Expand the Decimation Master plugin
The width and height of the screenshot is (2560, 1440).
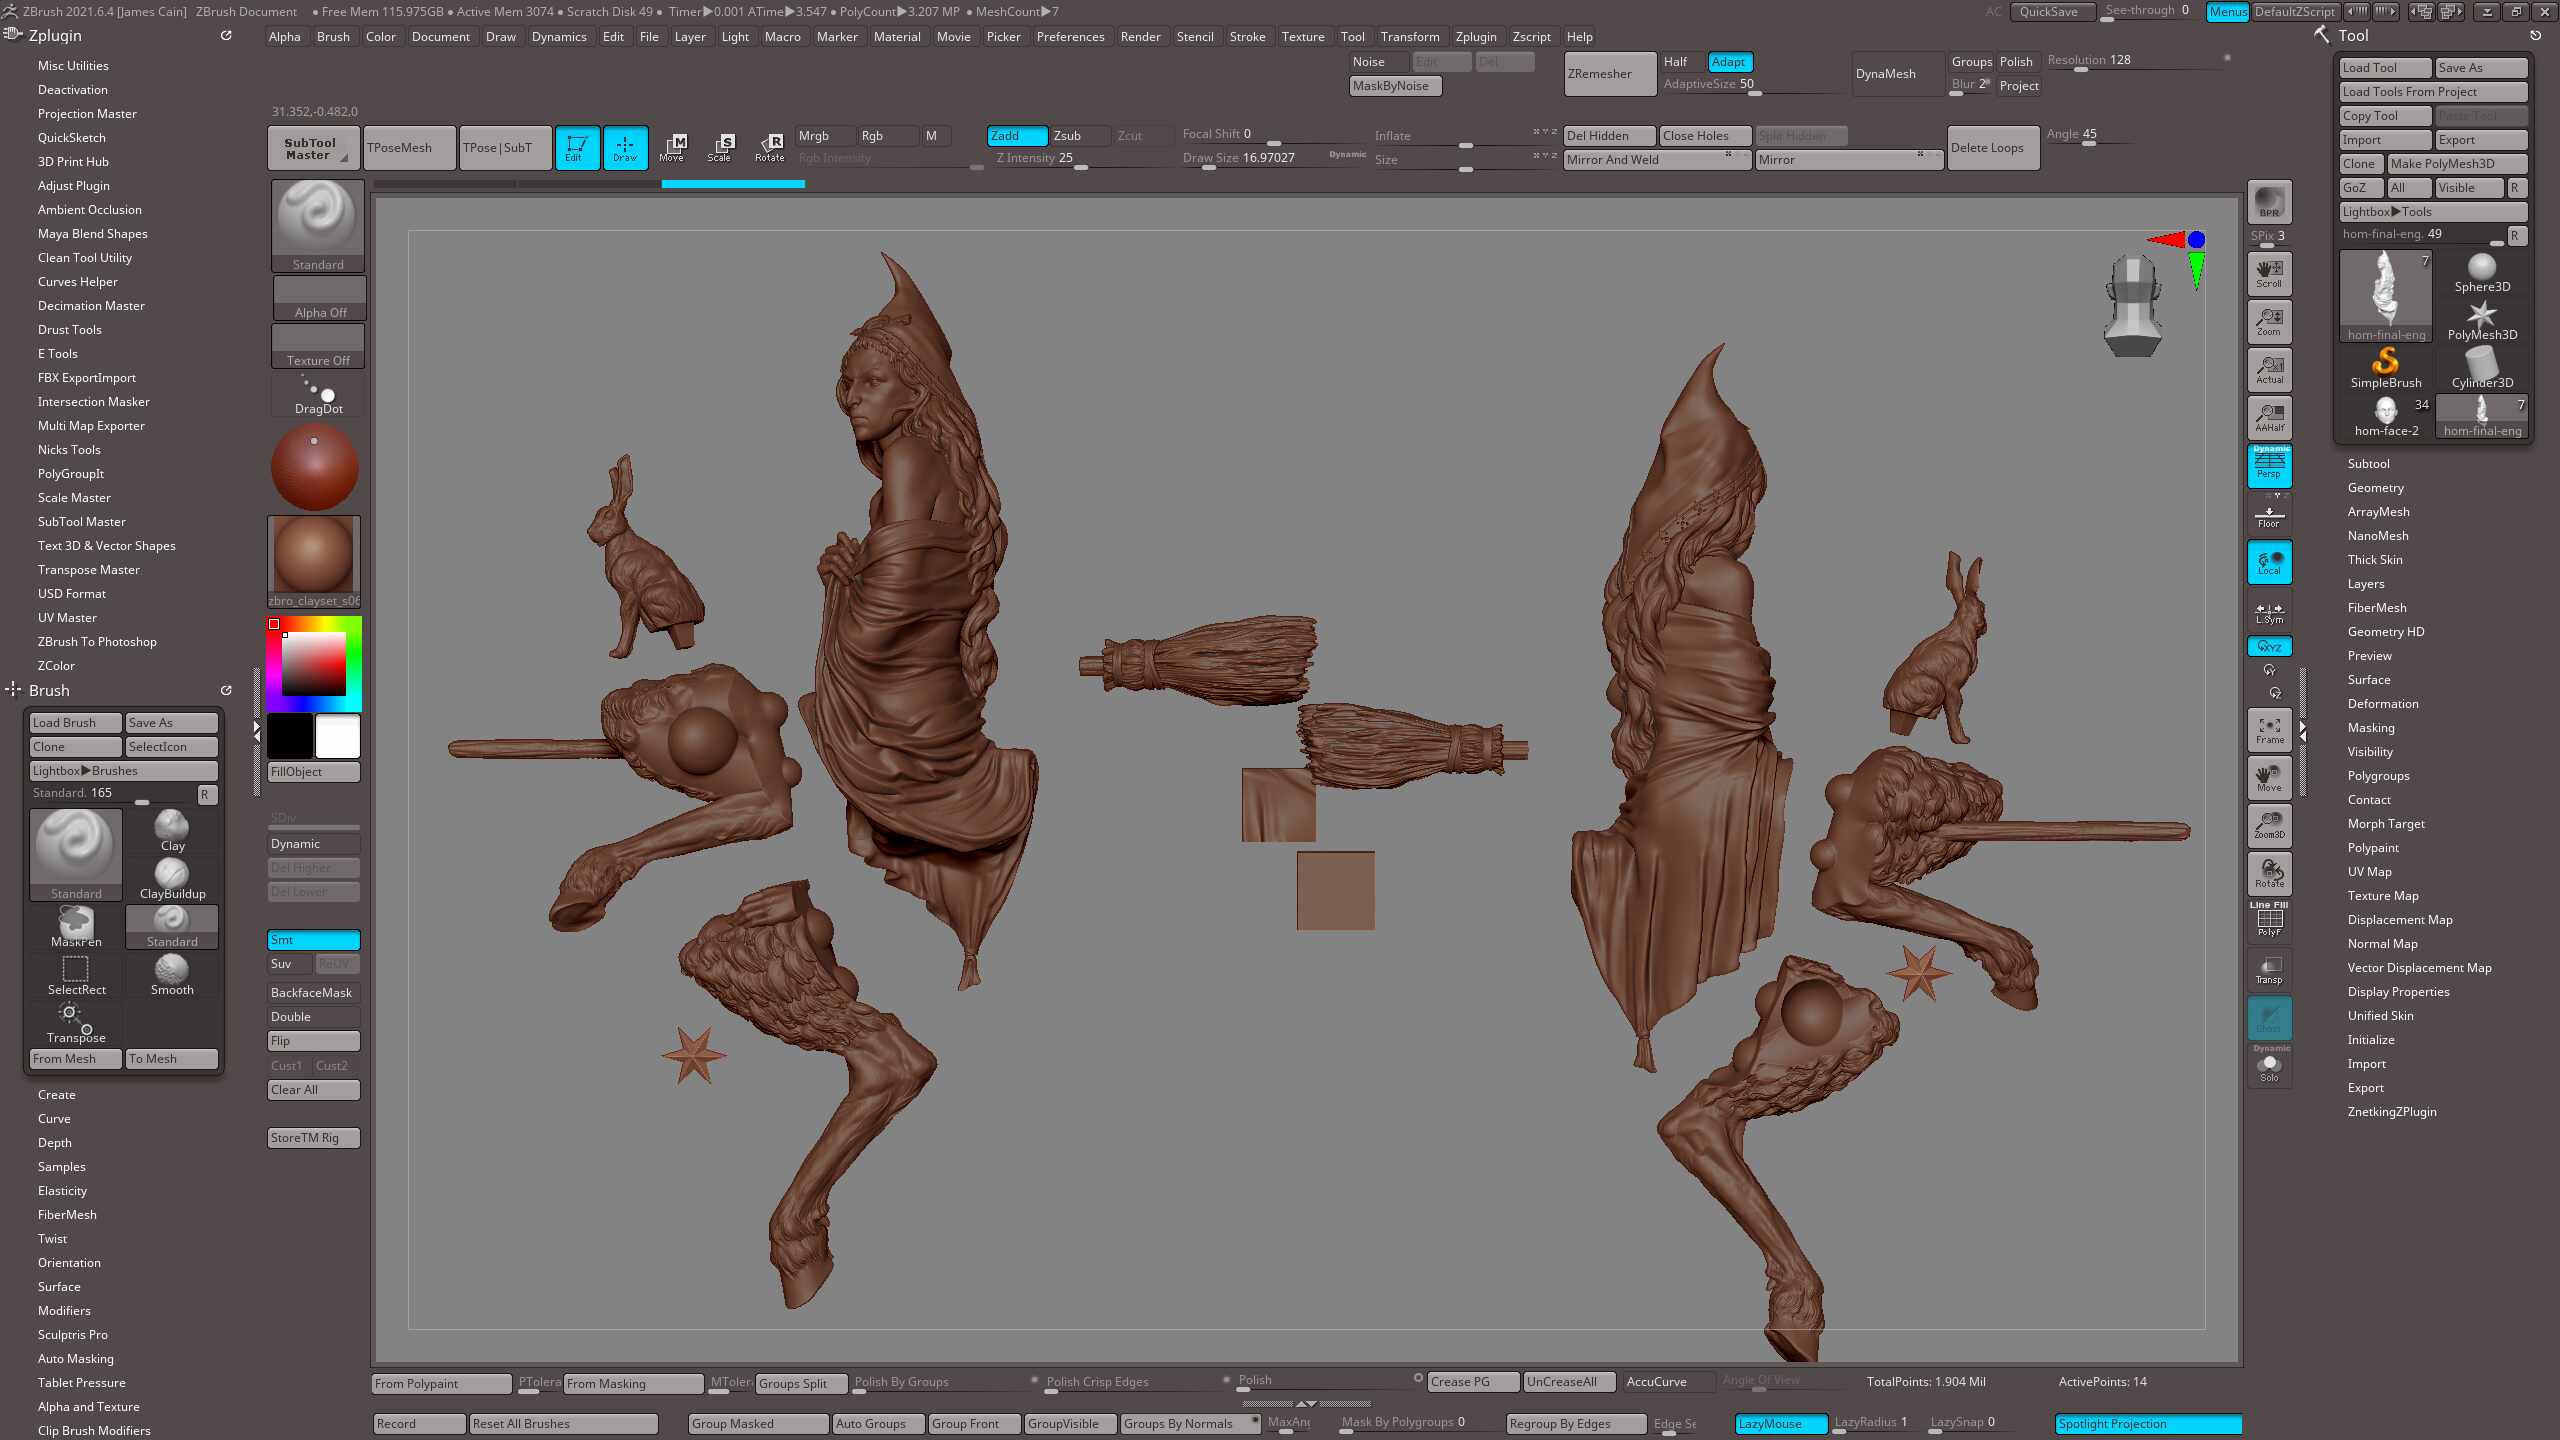click(x=91, y=306)
